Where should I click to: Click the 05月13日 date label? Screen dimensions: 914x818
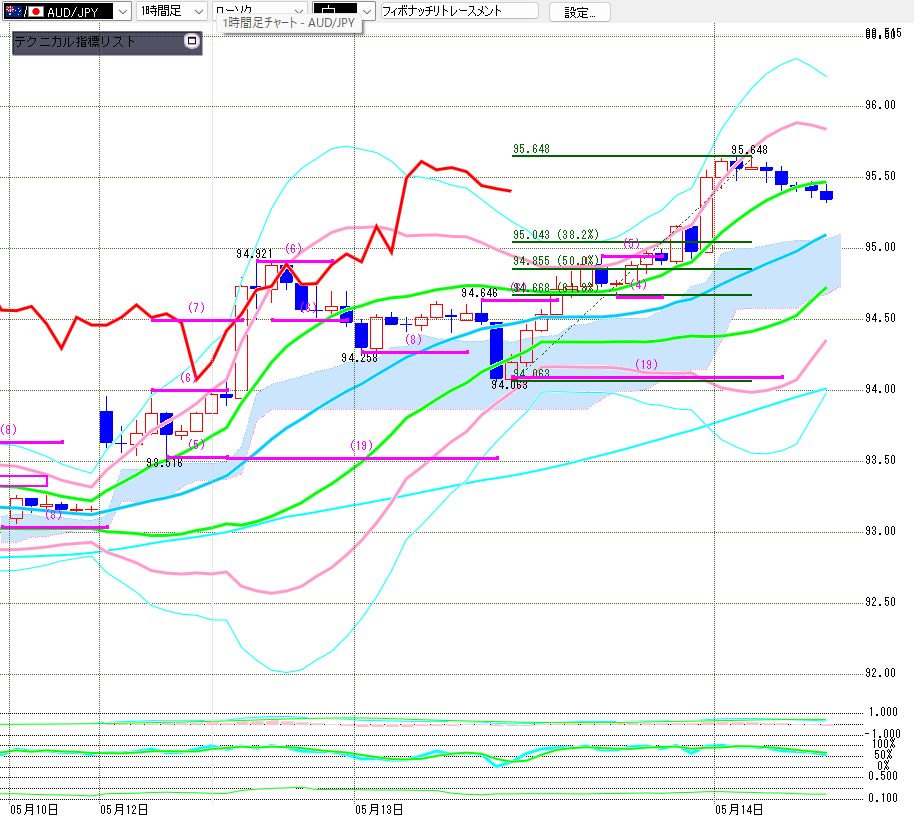[379, 809]
